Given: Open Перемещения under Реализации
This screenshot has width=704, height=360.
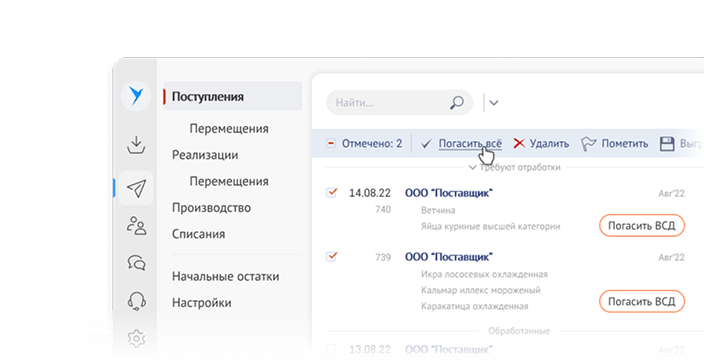Looking at the screenshot, I should [x=229, y=181].
